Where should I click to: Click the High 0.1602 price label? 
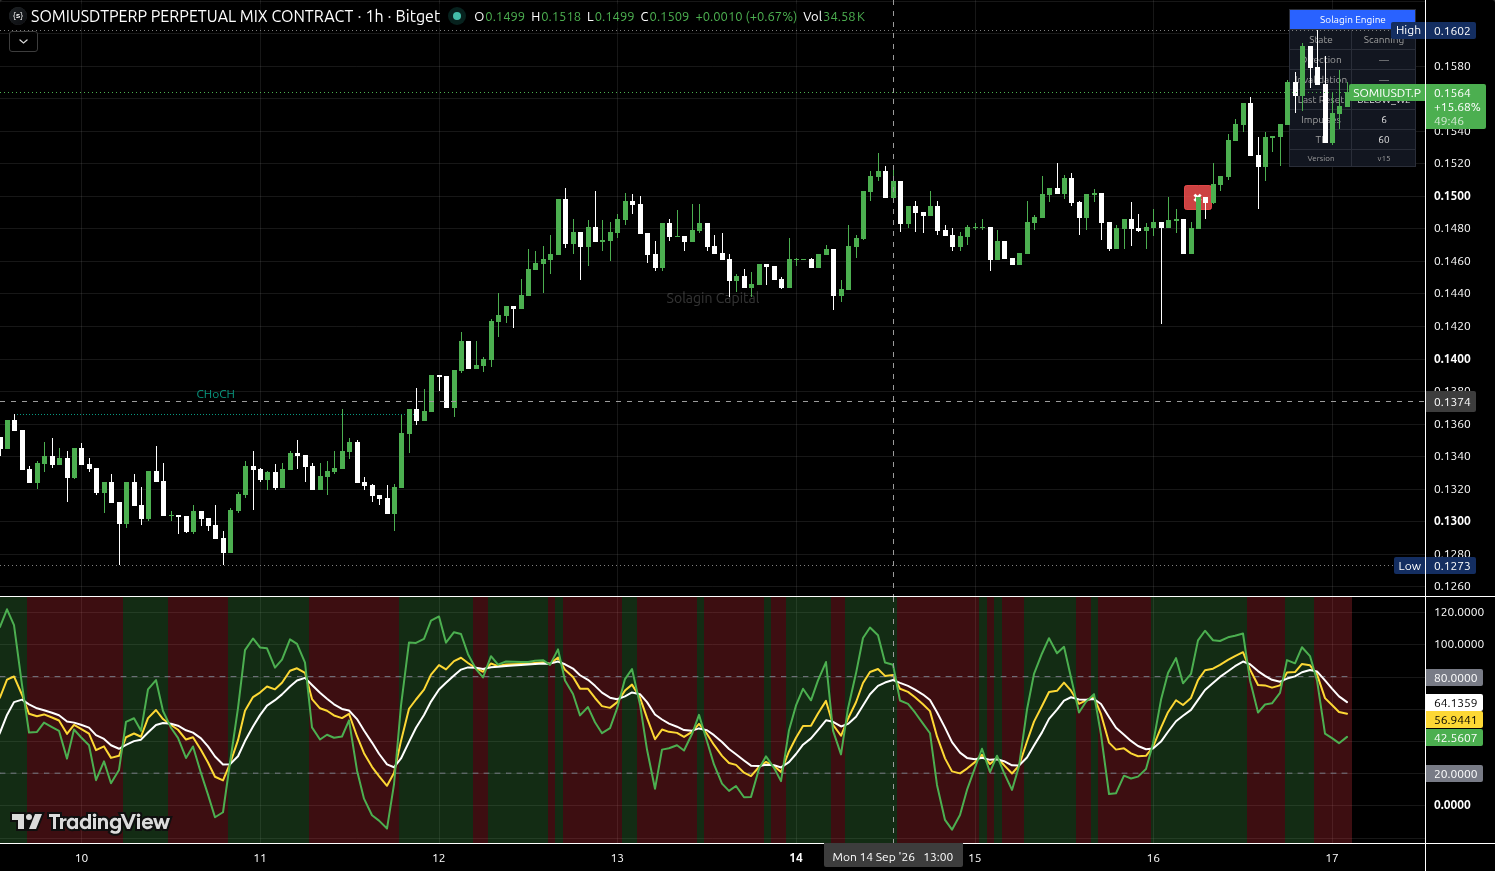1433,31
